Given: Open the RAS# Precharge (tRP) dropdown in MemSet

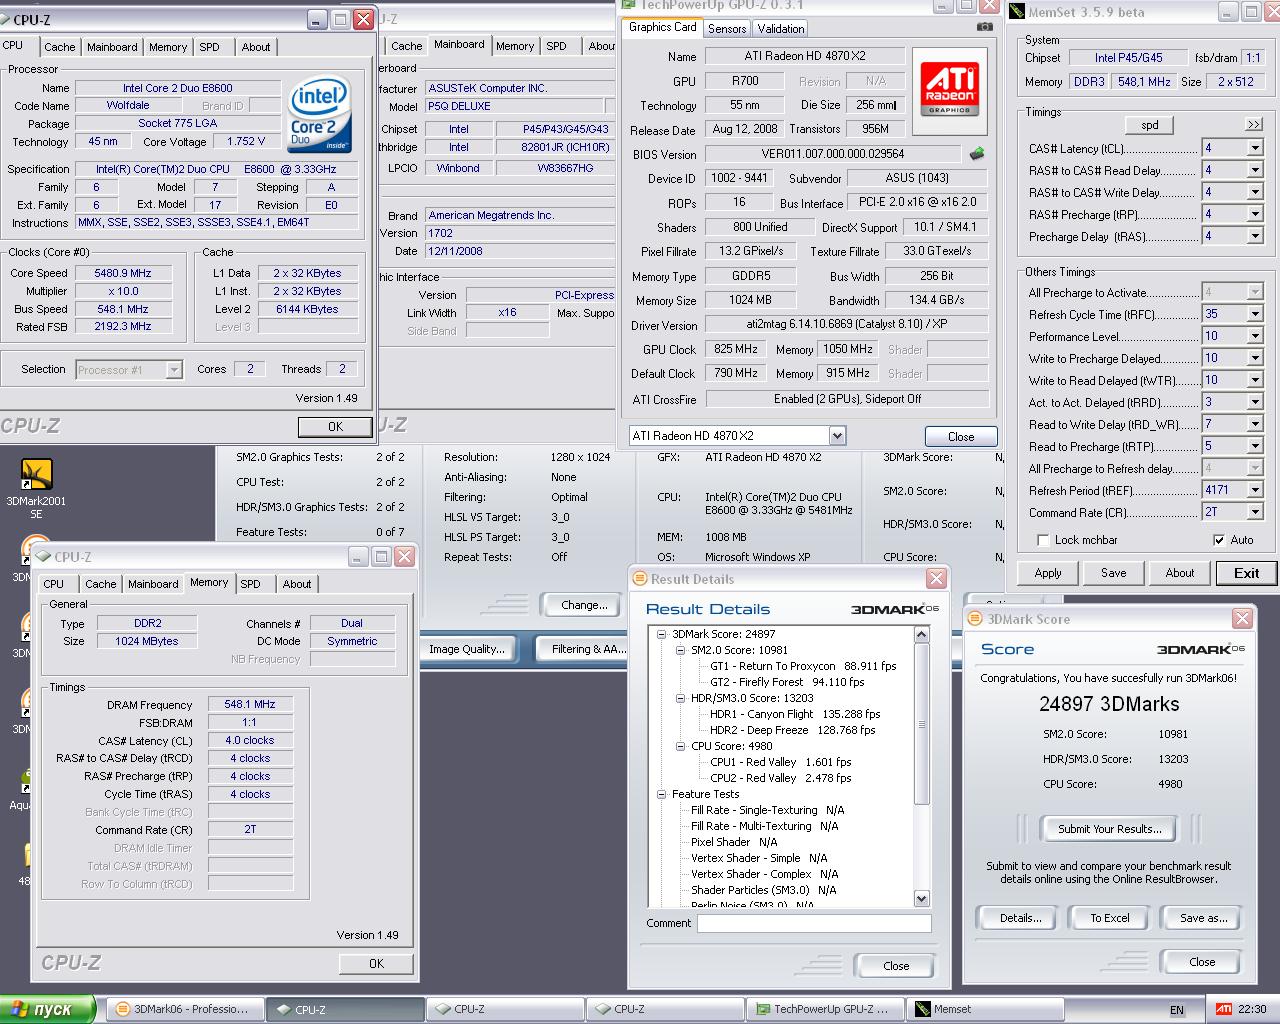Looking at the screenshot, I should [1255, 214].
